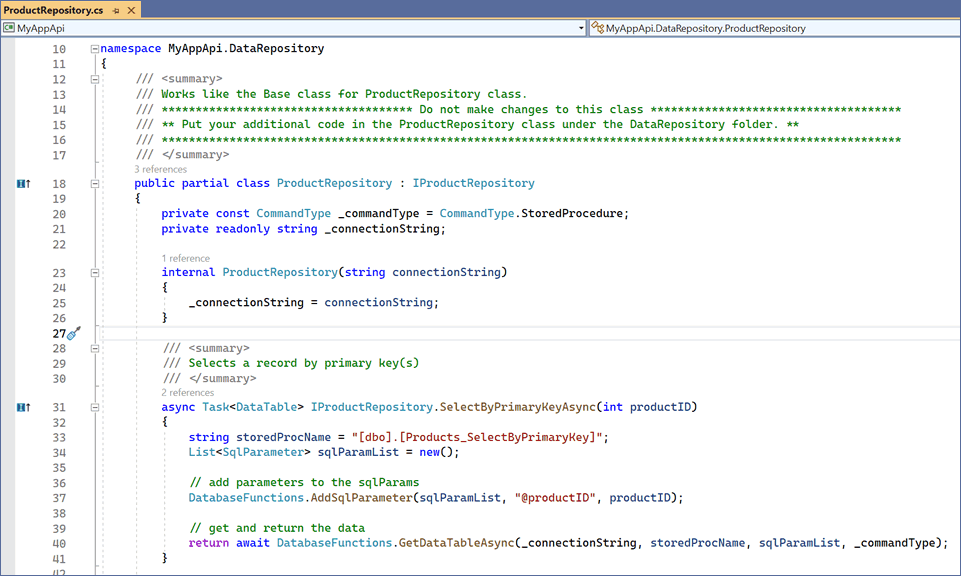Image resolution: width=961 pixels, height=576 pixels.
Task: Open the '3 references' CodeLens link
Action: pos(161,169)
